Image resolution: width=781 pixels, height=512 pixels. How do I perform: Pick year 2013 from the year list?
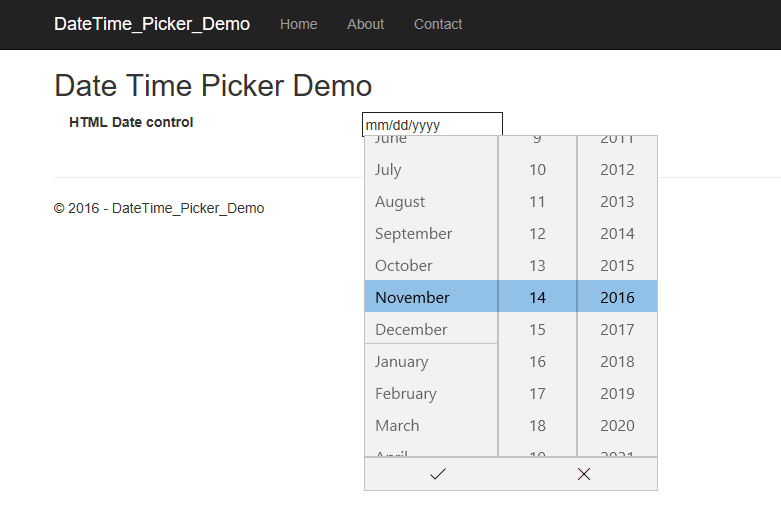[617, 202]
